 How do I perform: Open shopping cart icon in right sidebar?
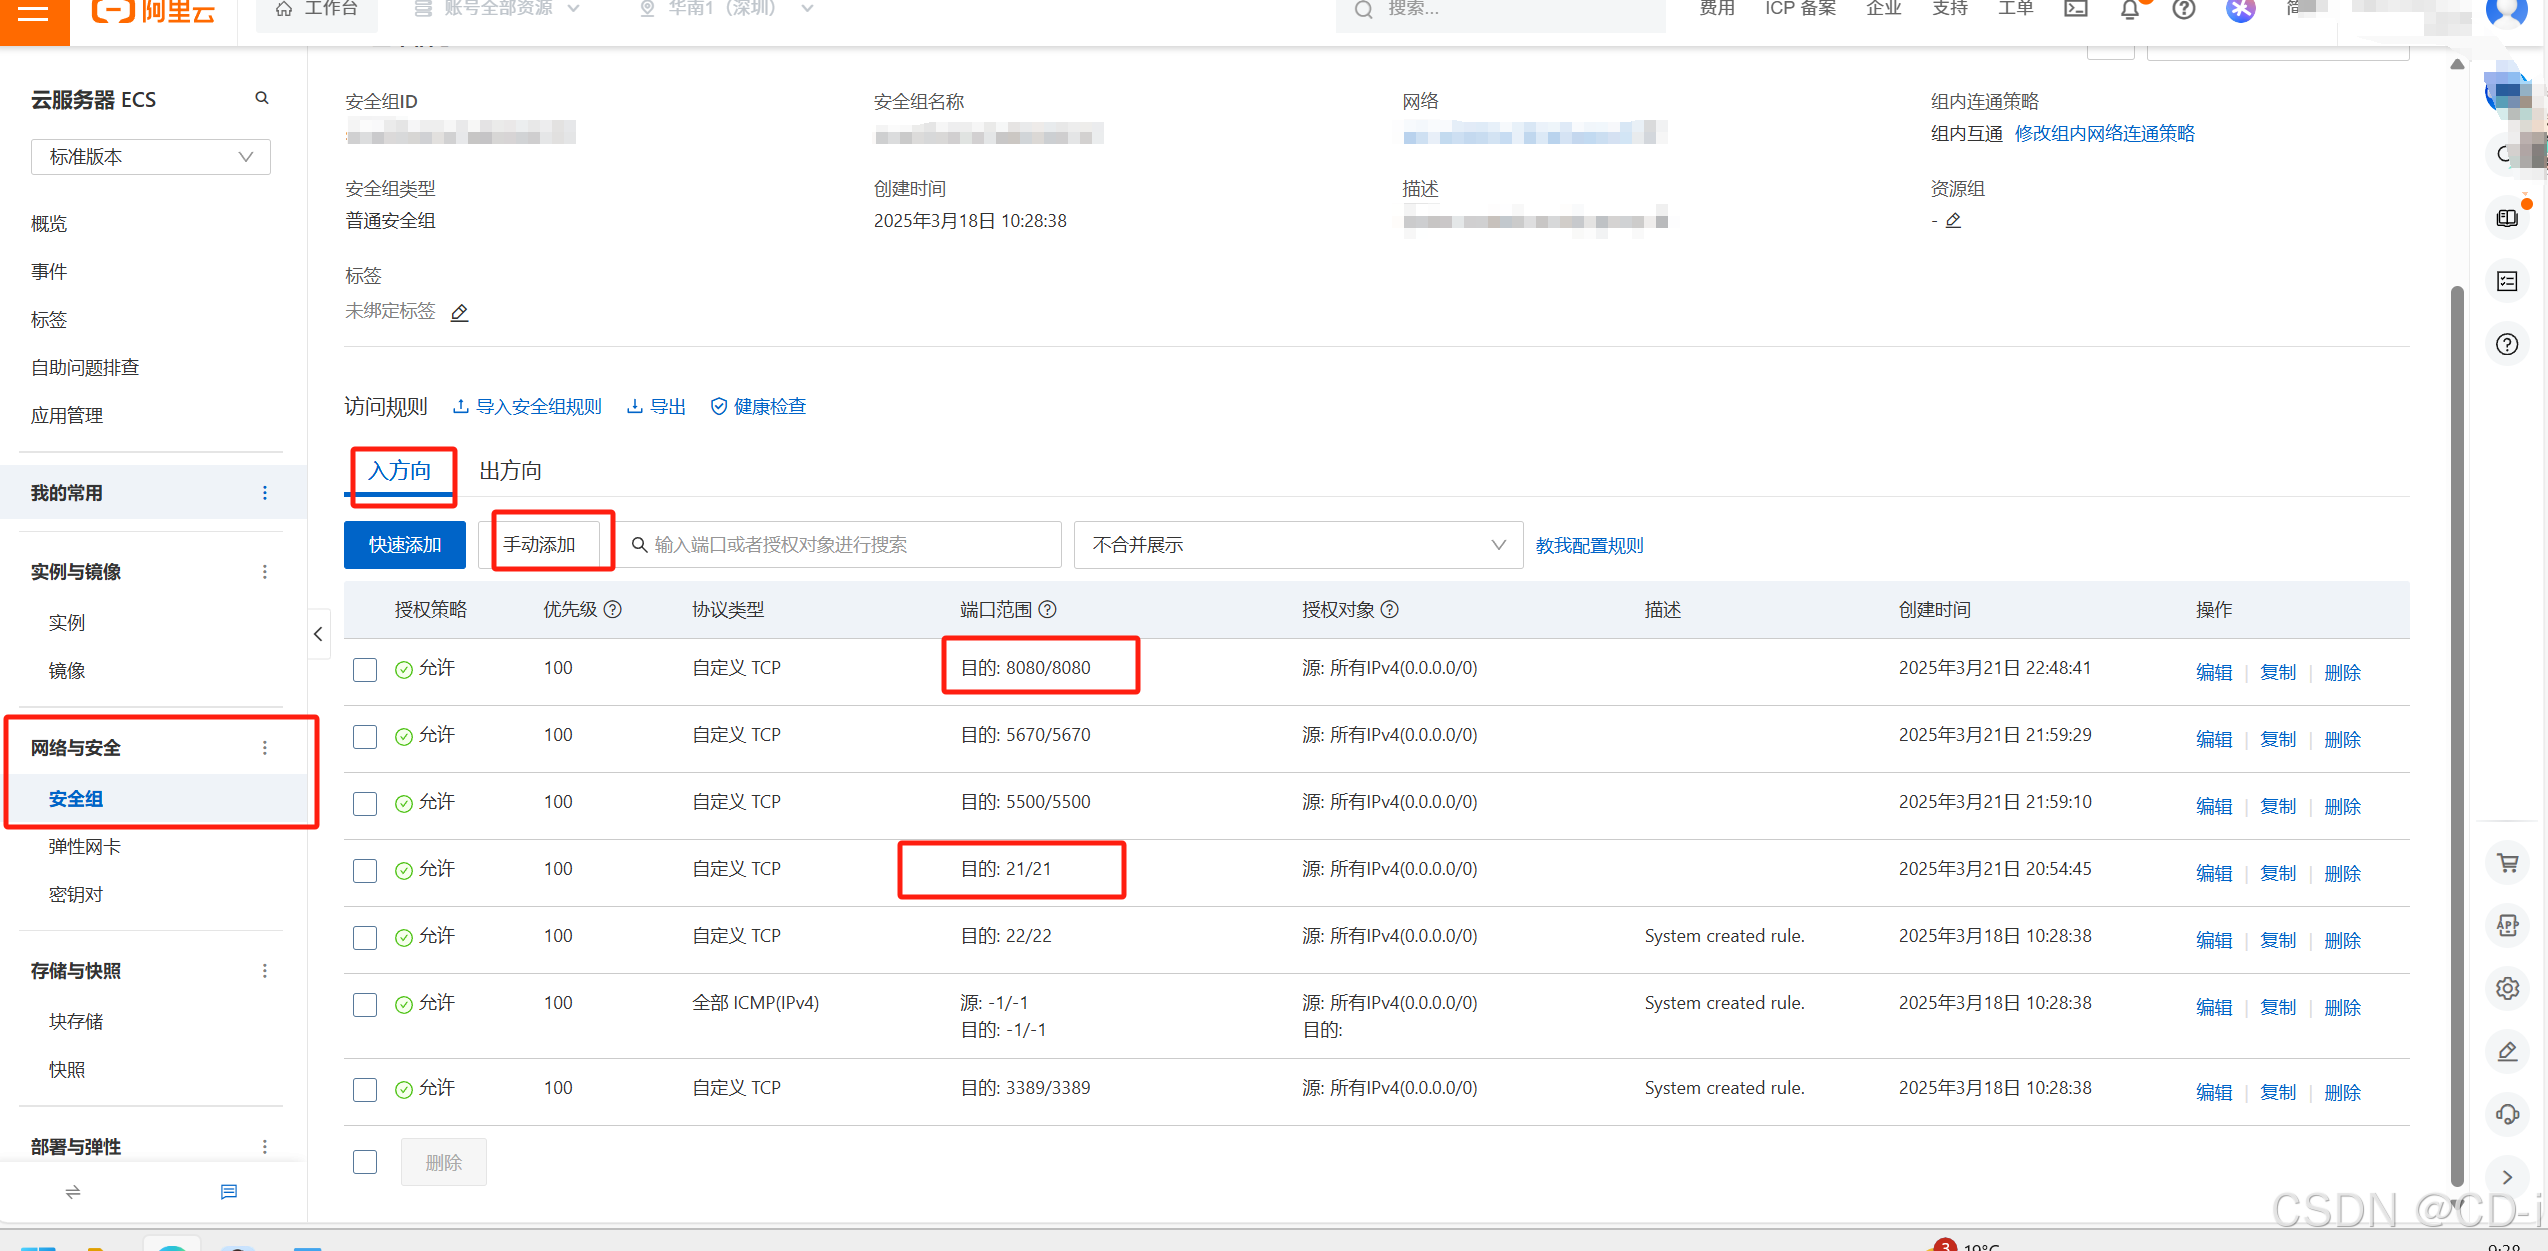pos(2507,862)
